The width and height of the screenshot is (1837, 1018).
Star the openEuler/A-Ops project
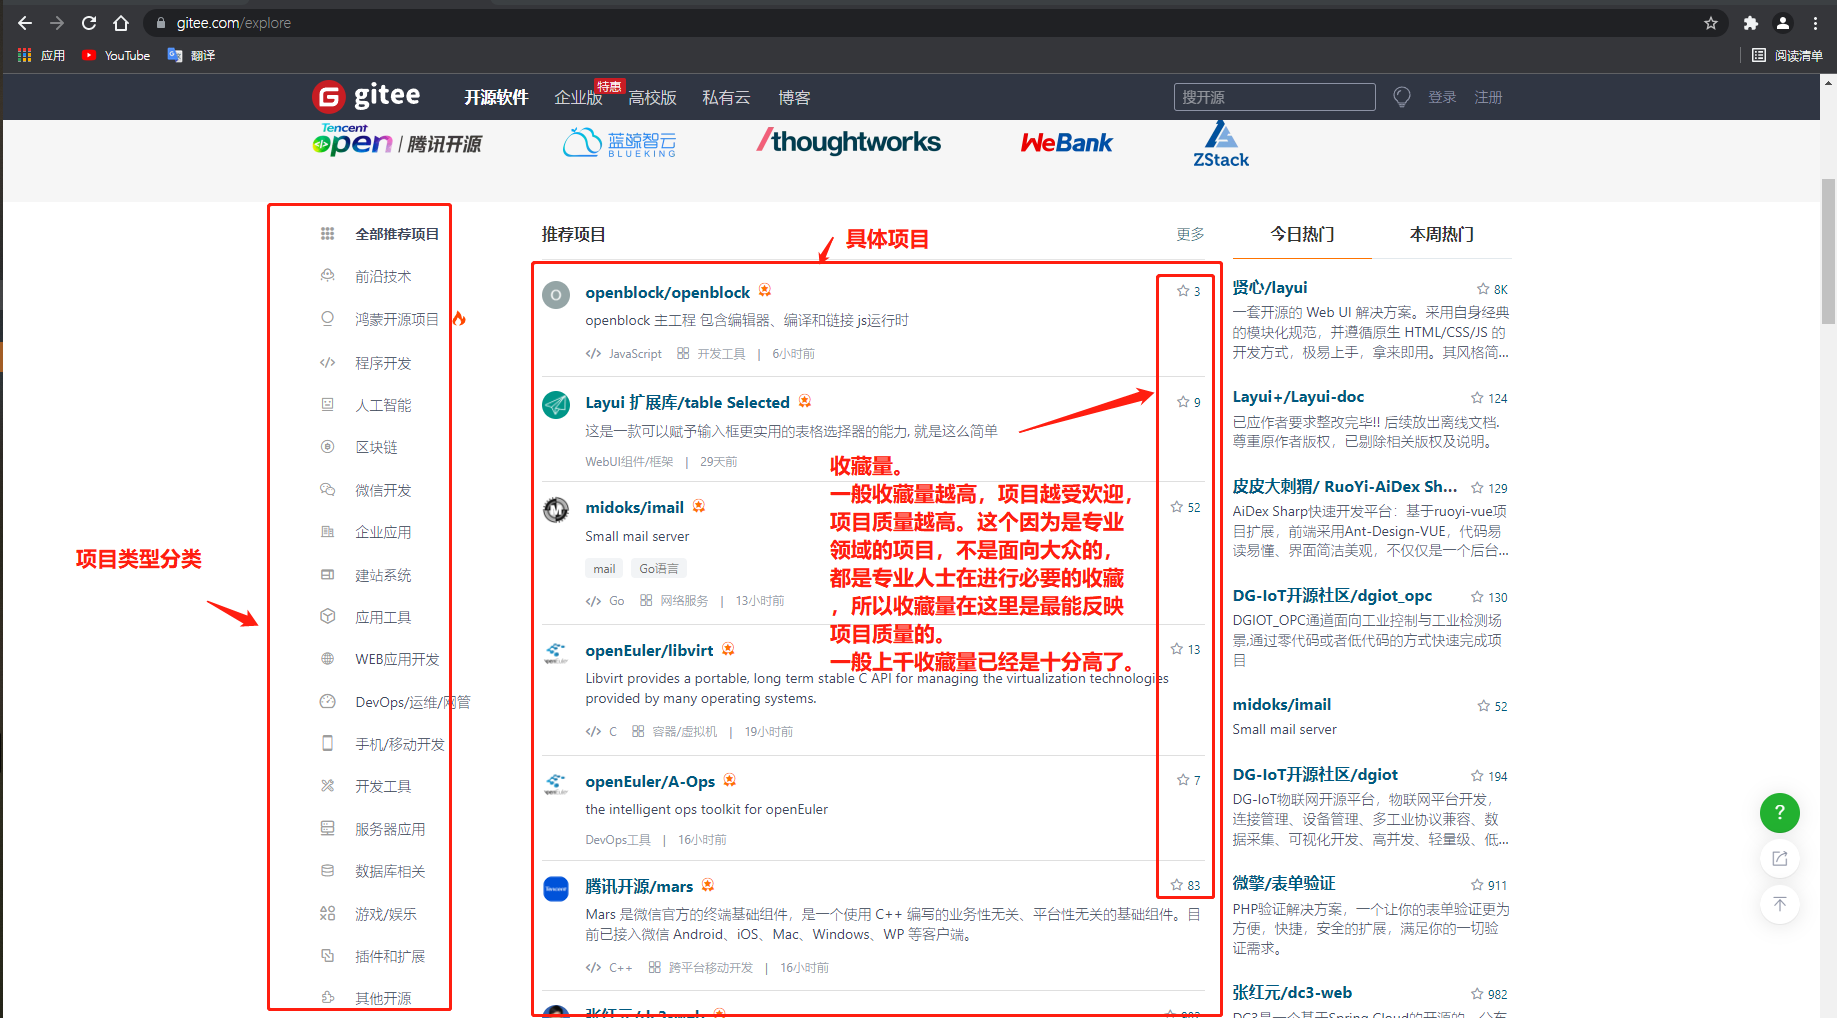tap(1183, 780)
